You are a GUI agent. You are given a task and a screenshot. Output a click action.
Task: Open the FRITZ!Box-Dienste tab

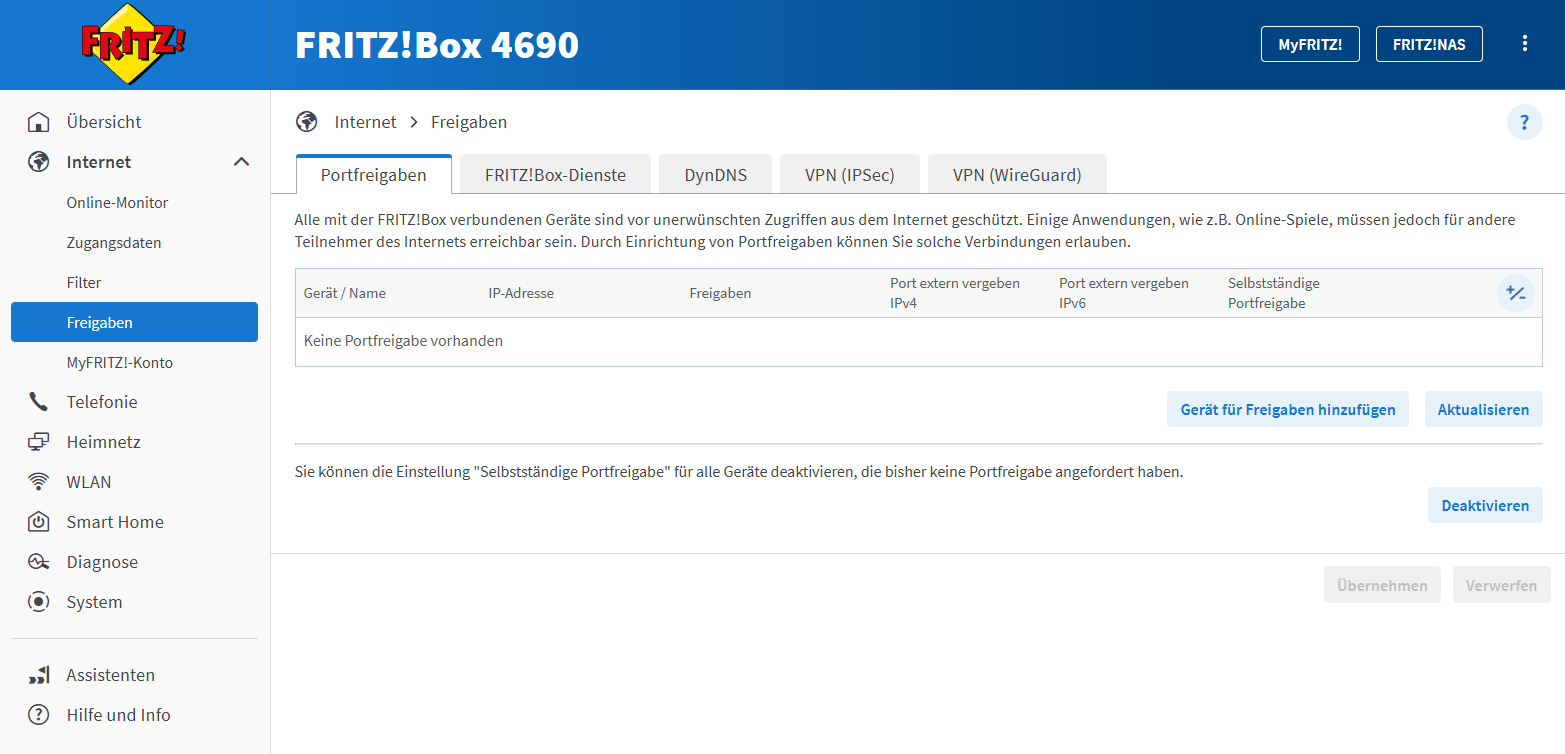click(555, 175)
